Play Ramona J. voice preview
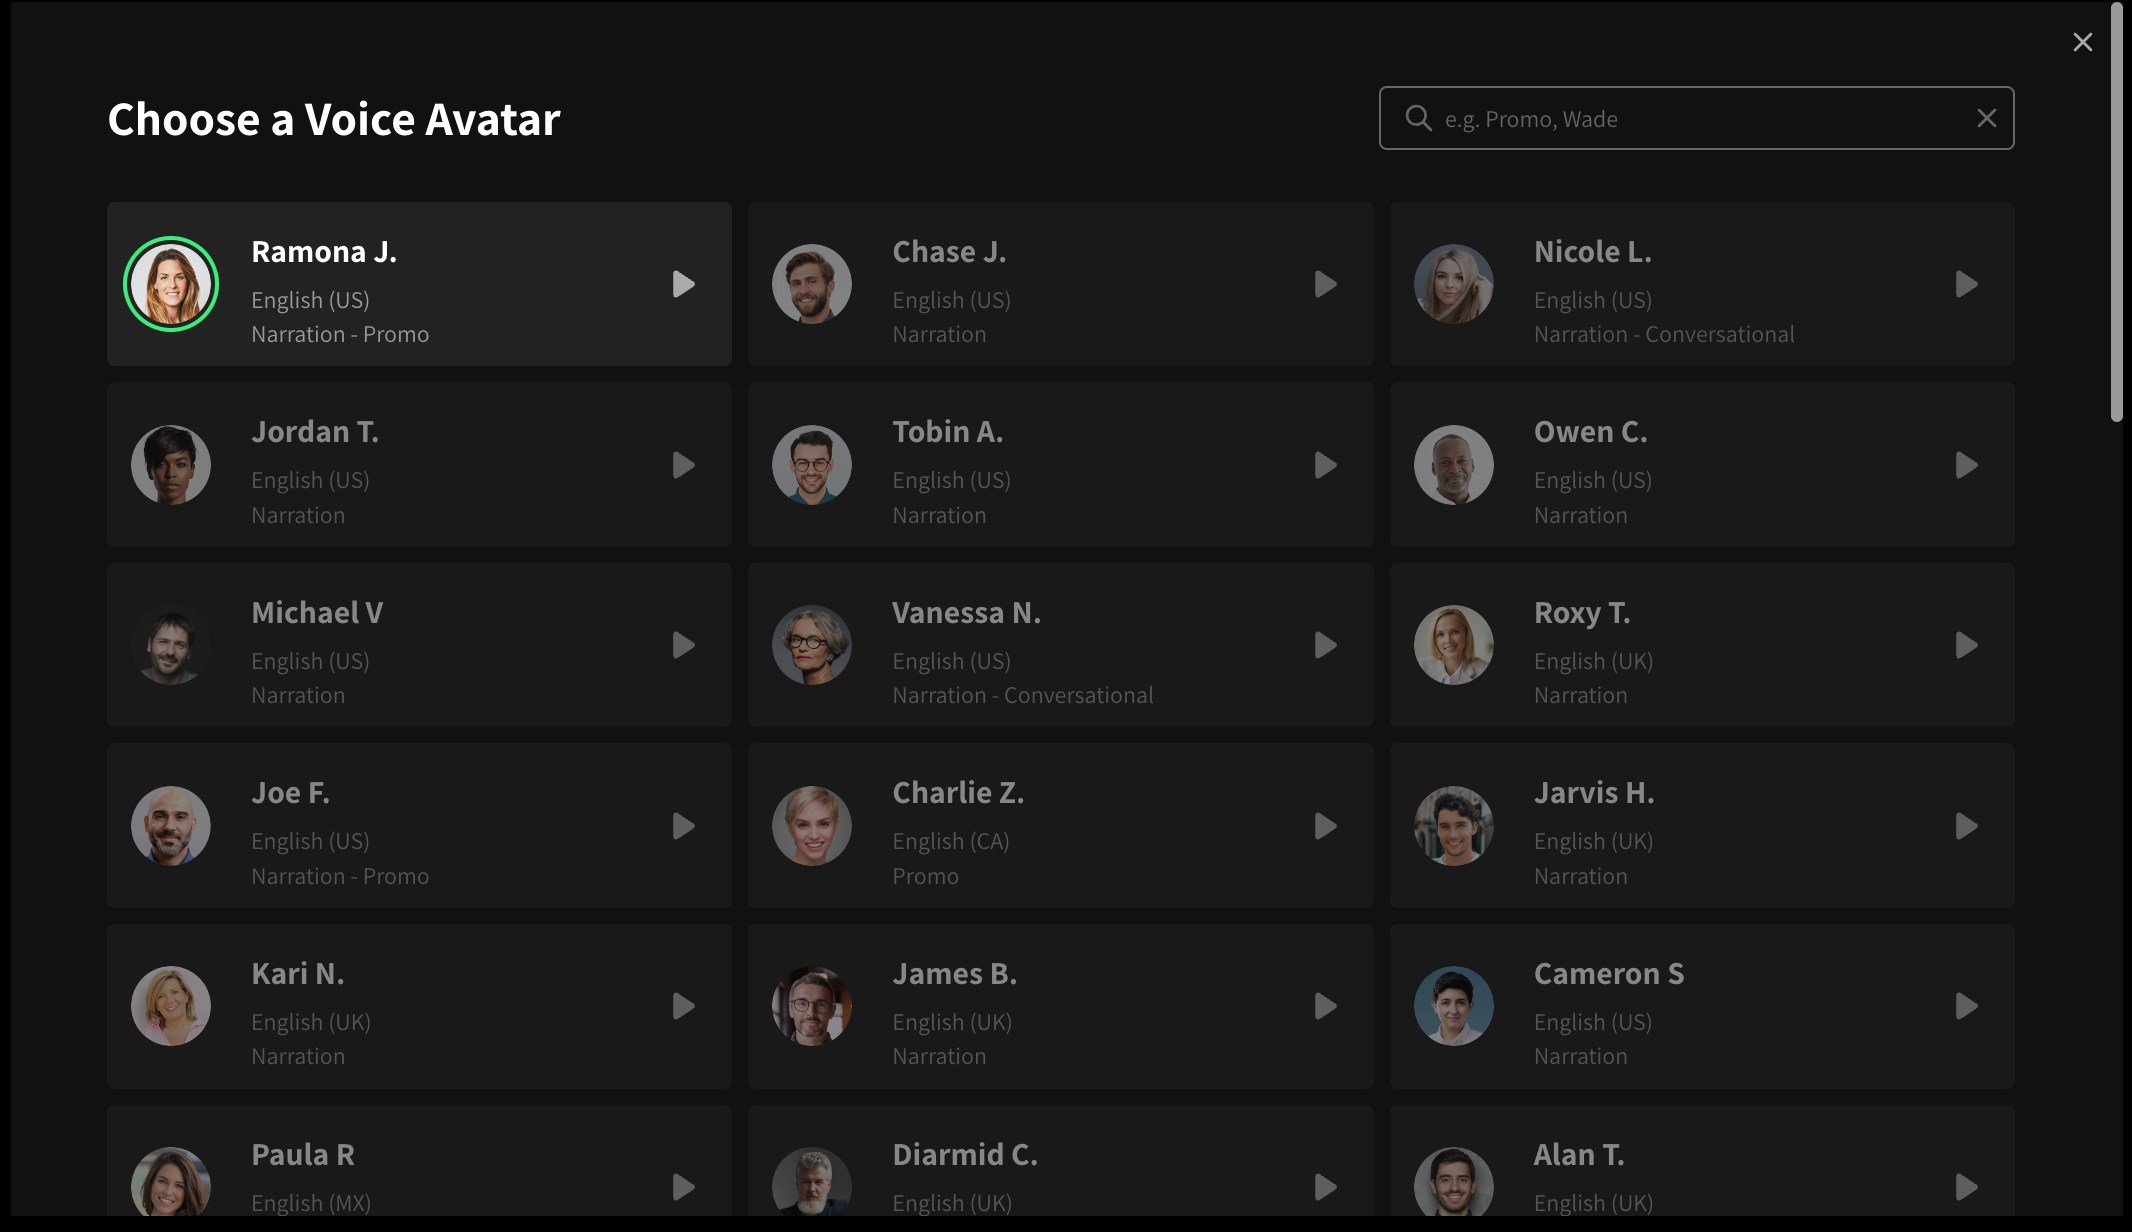2132x1232 pixels. click(x=684, y=285)
